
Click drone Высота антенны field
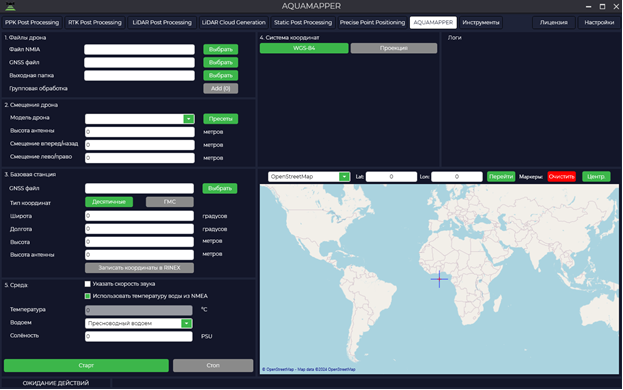click(x=139, y=132)
